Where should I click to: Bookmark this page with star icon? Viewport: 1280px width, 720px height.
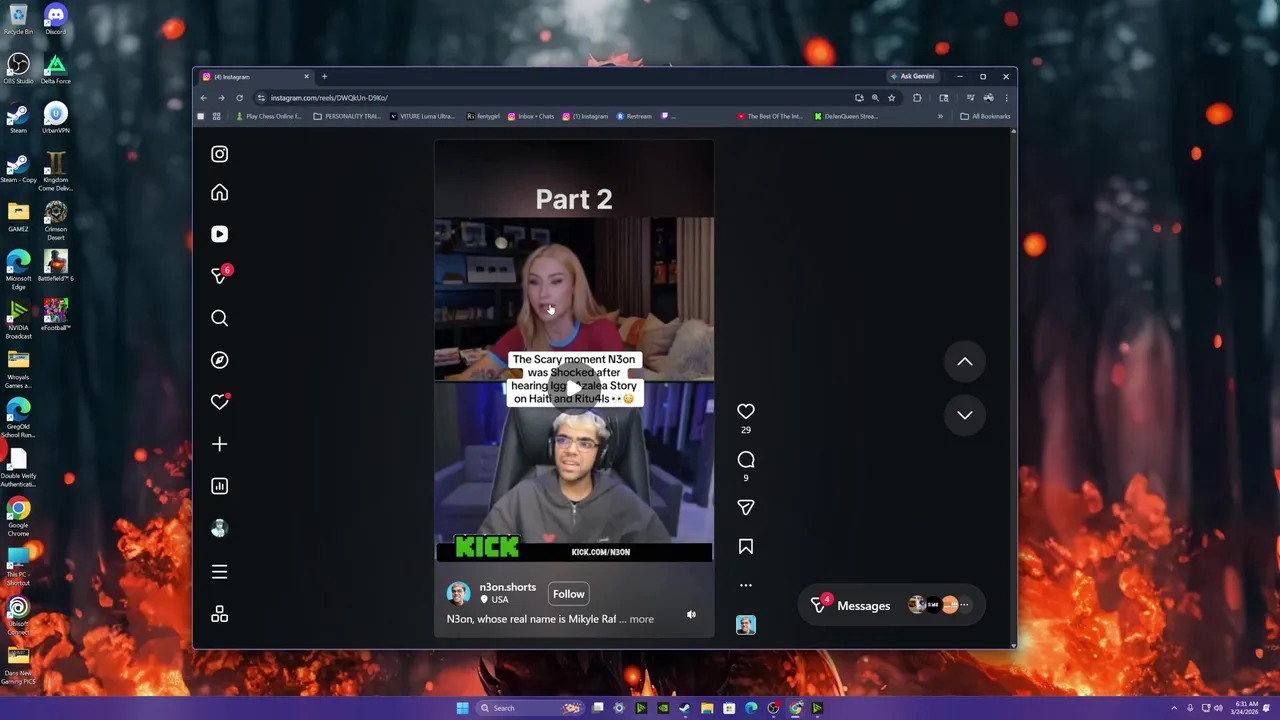pyautogui.click(x=891, y=98)
